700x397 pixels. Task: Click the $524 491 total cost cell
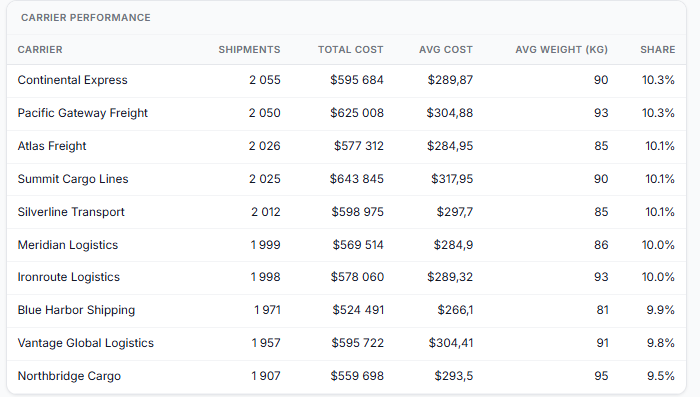tap(358, 310)
